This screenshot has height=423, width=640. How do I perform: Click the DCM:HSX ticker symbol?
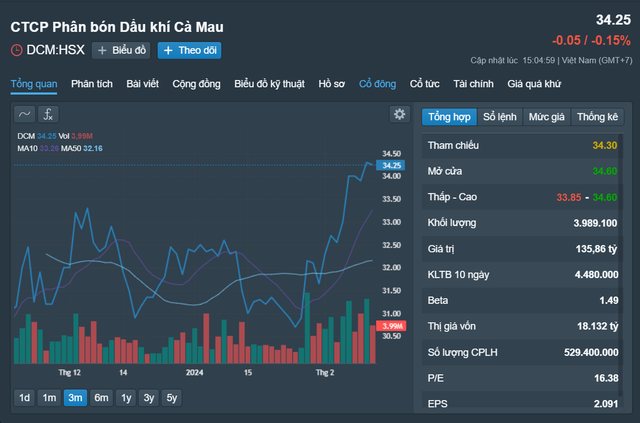(56, 50)
